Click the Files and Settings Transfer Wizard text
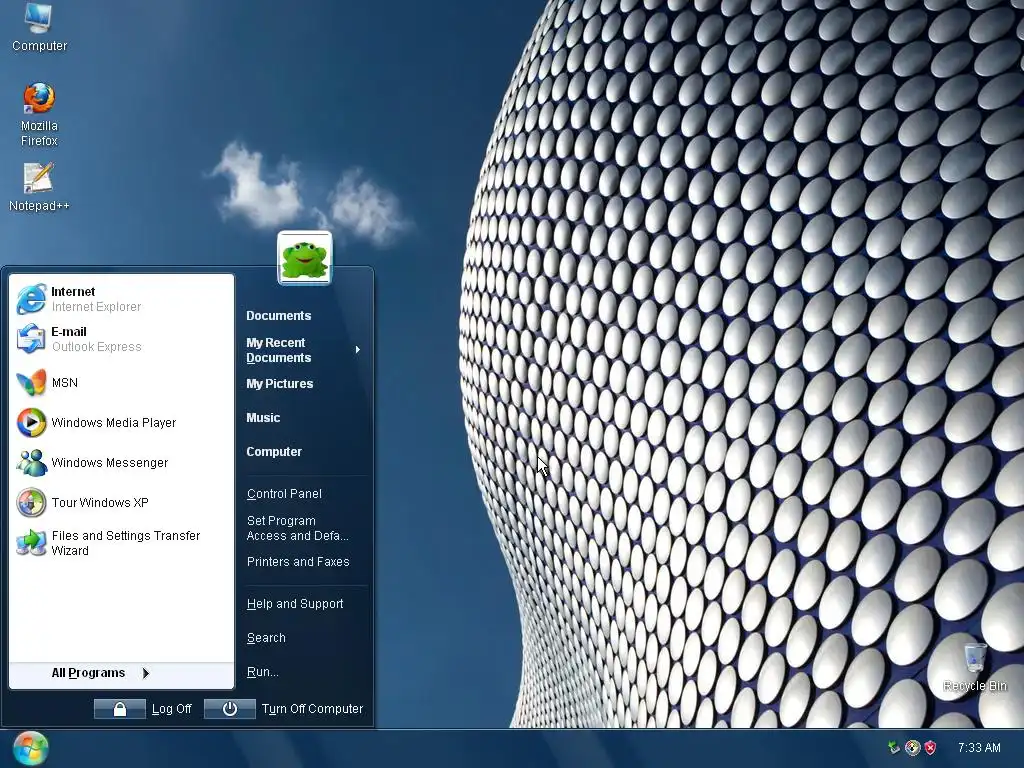The image size is (1024, 768). pos(125,543)
